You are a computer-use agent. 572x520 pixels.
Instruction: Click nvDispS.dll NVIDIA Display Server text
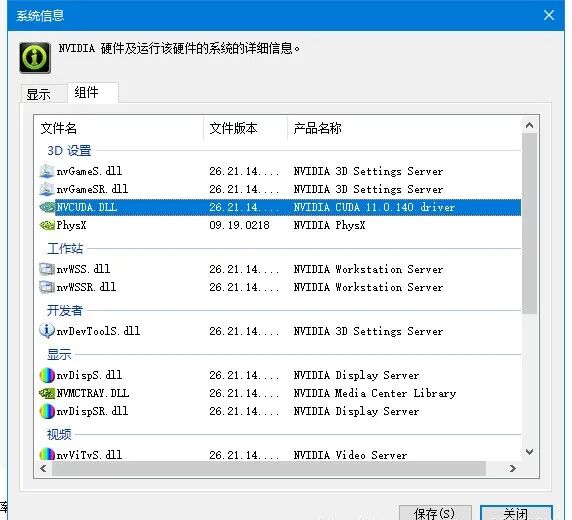click(356, 375)
